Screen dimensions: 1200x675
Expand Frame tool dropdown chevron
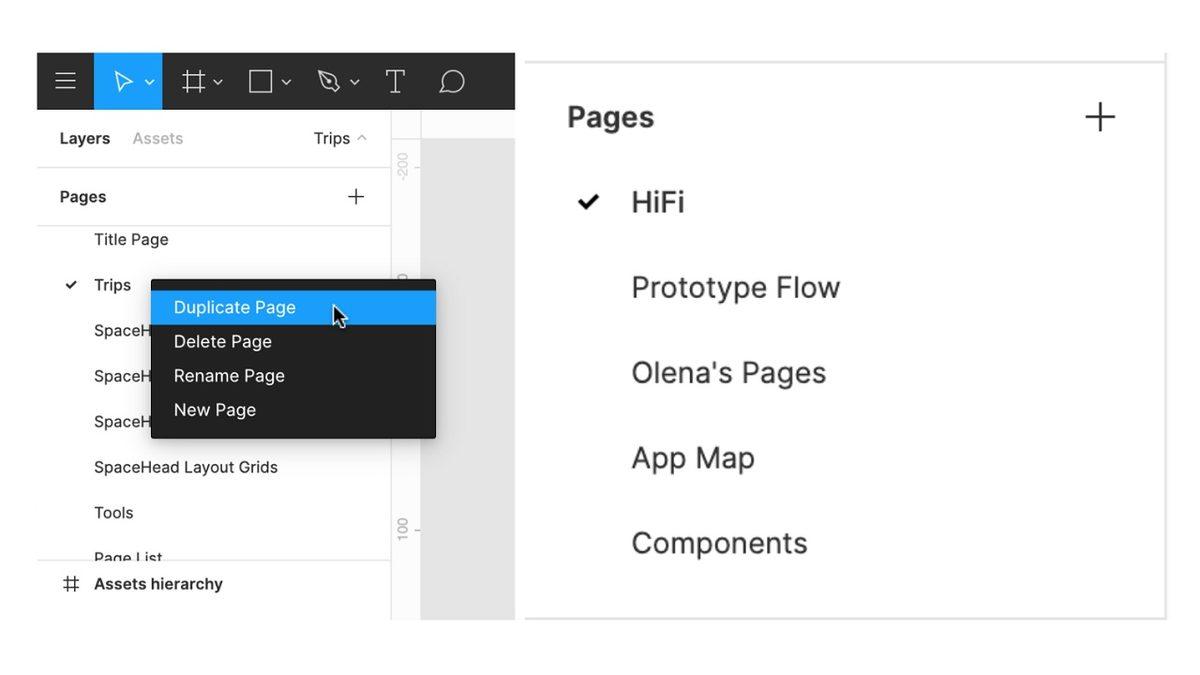[x=218, y=82]
